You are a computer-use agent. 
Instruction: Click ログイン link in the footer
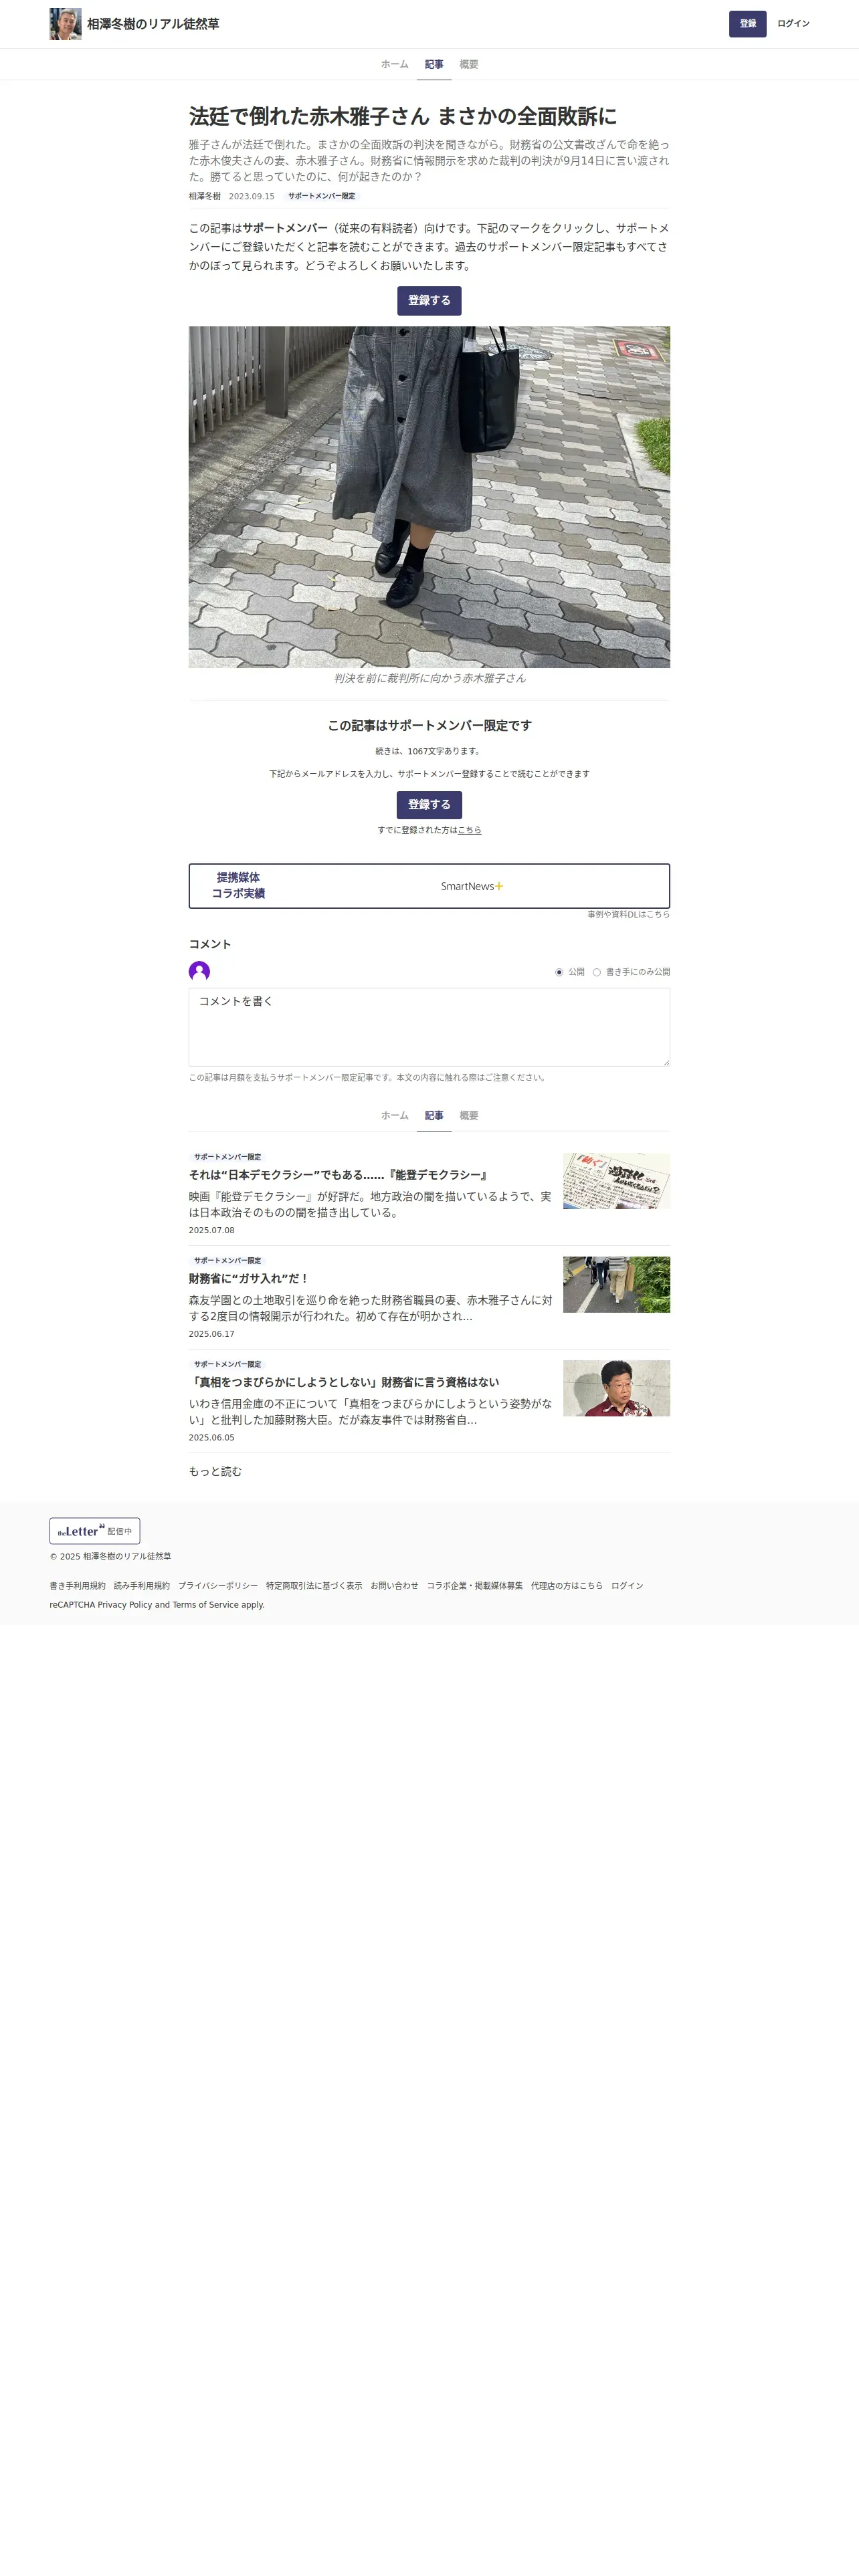pyautogui.click(x=627, y=1585)
